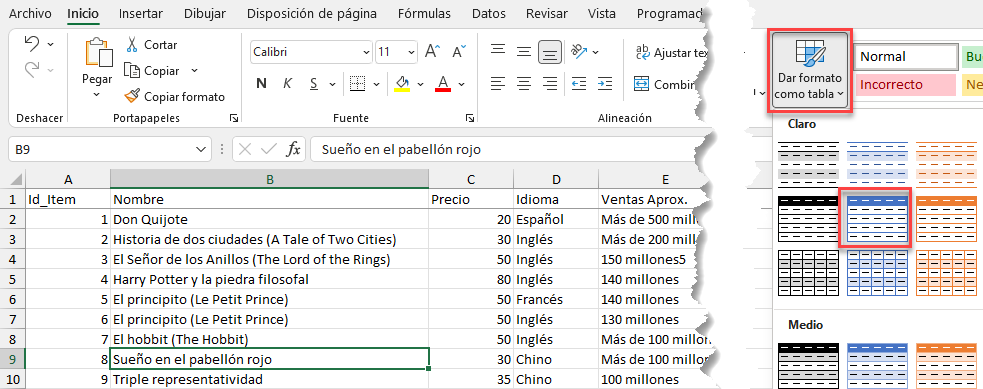Screen dimensions: 983x389
Task: Apply the Incorrecto cell style
Action: 905,85
